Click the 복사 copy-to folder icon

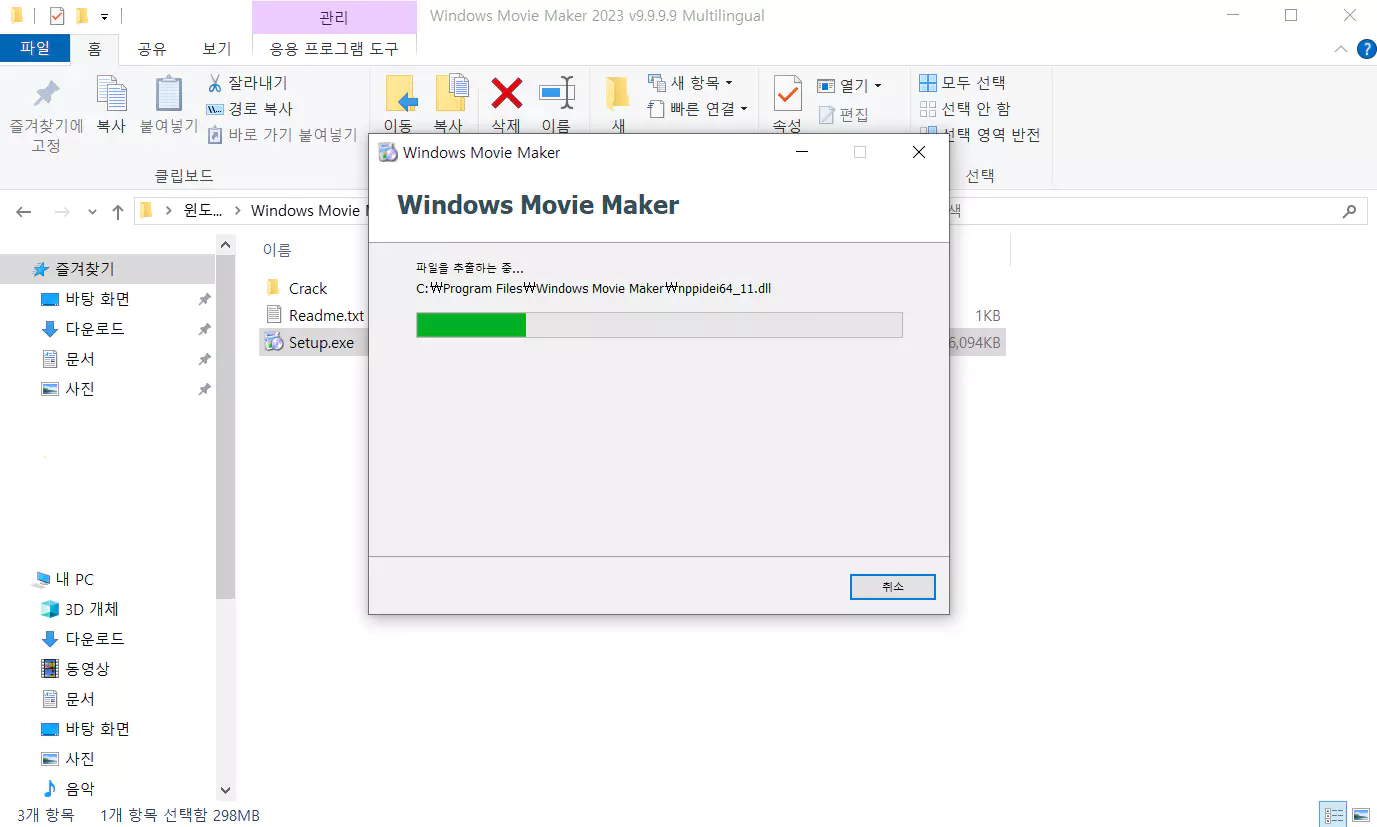pyautogui.click(x=452, y=93)
